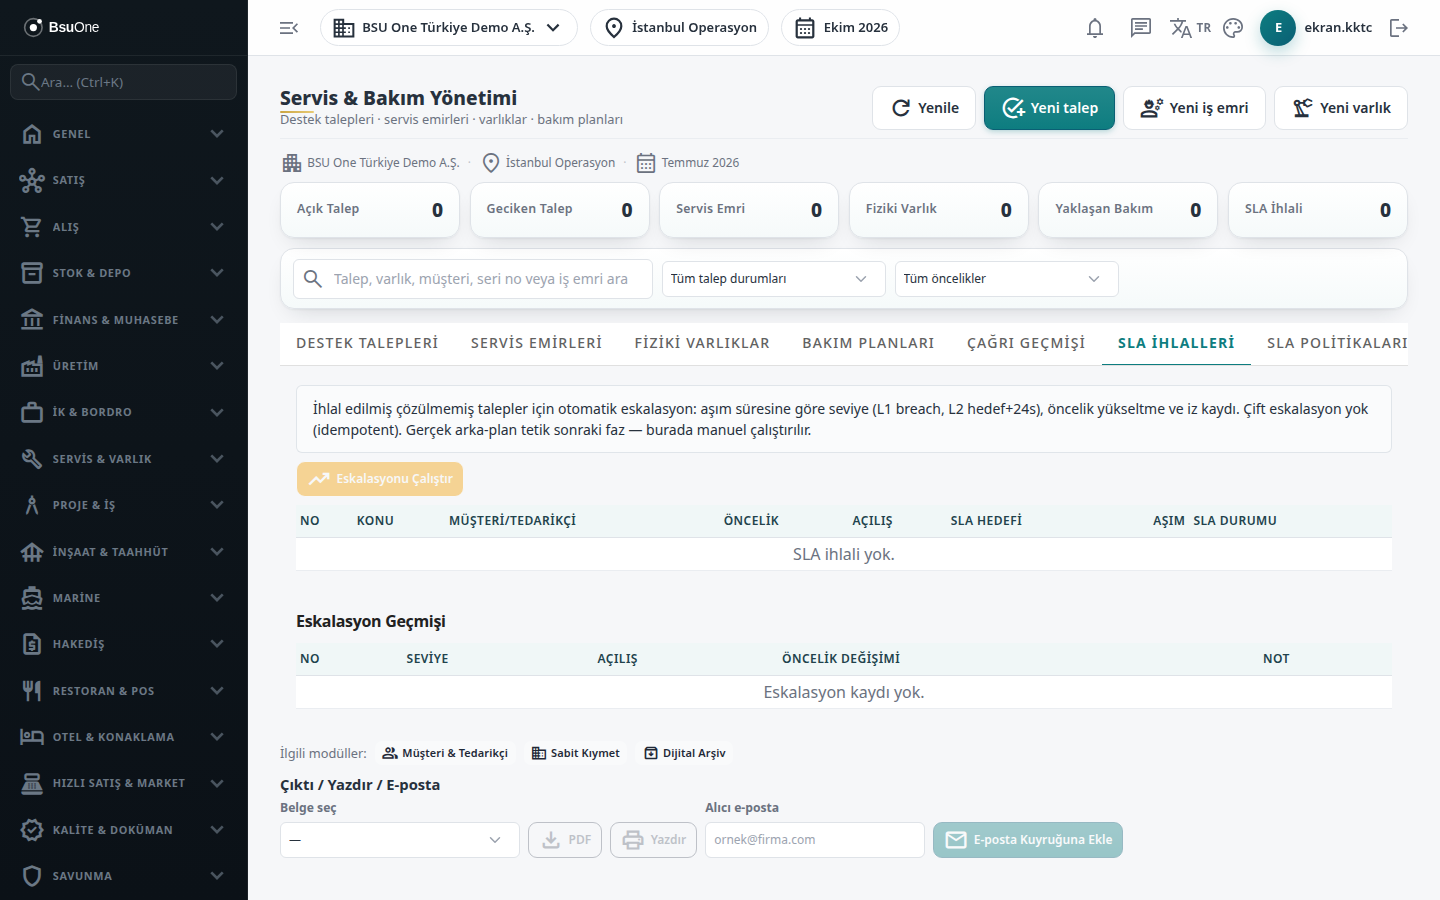
Task: Click the Kalite & Doküman badge icon
Action: click(32, 830)
